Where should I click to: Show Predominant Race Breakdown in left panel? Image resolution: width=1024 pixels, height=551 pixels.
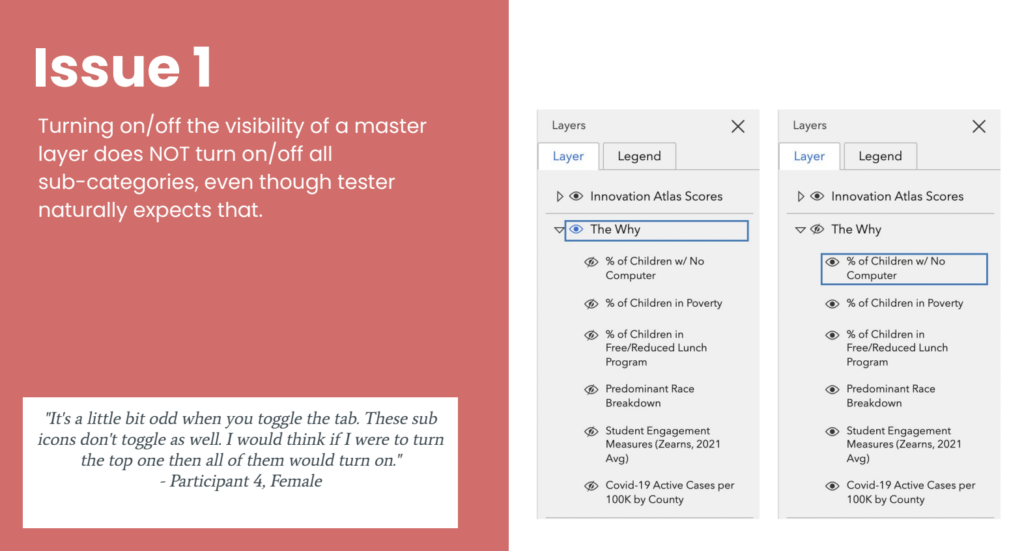(591, 390)
